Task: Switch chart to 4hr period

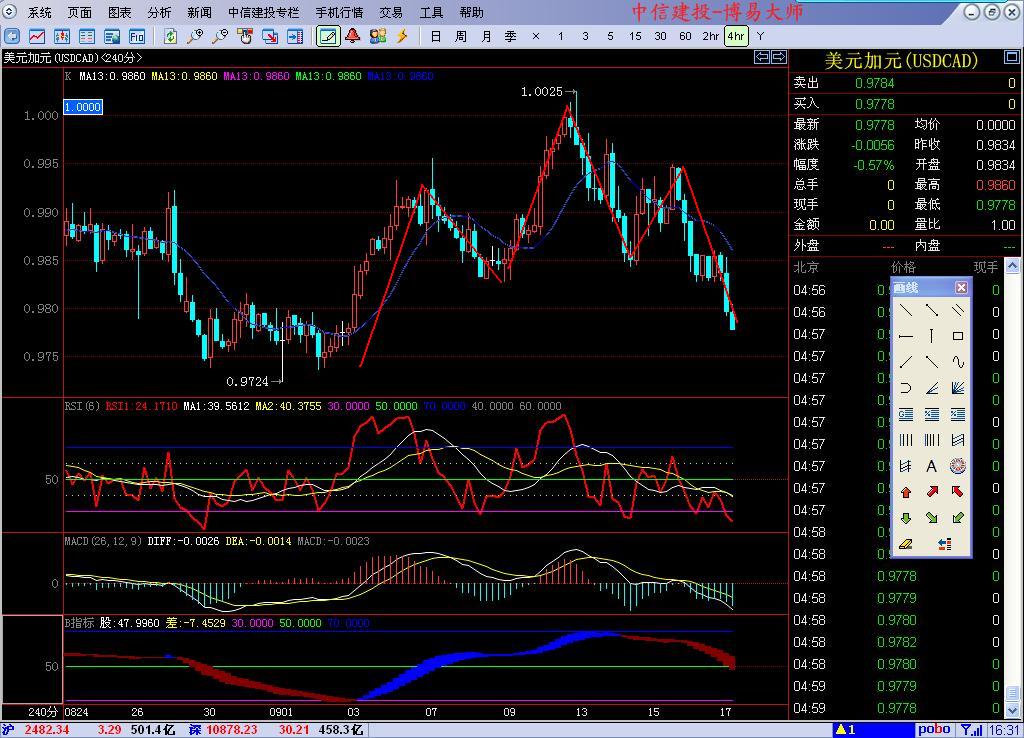Action: pyautogui.click(x=735, y=36)
